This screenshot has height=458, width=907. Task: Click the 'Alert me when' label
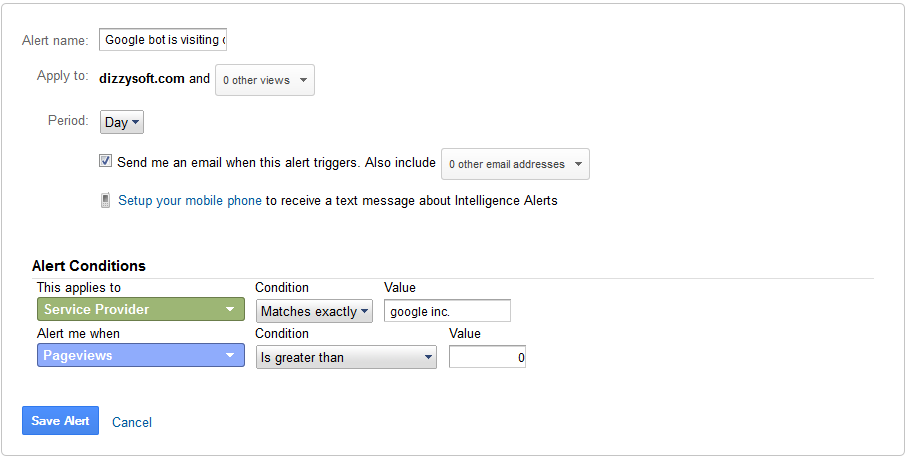click(x=78, y=334)
